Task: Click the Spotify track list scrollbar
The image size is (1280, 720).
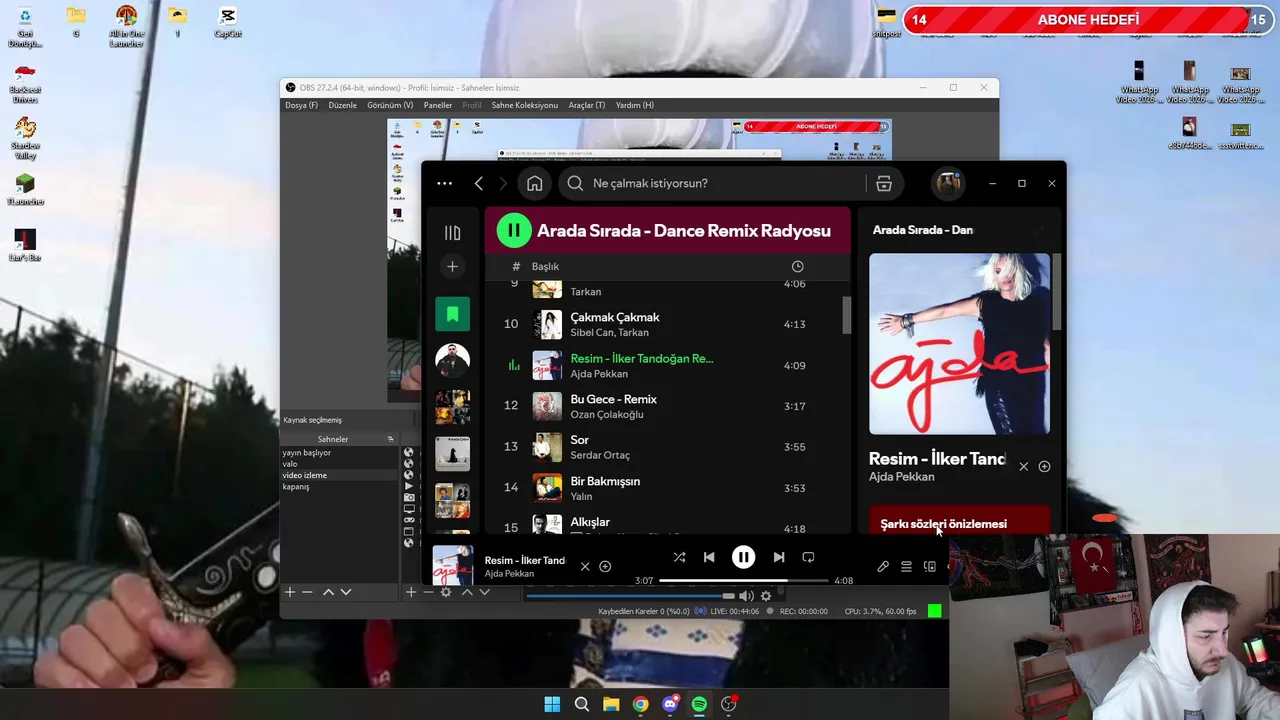Action: (847, 315)
